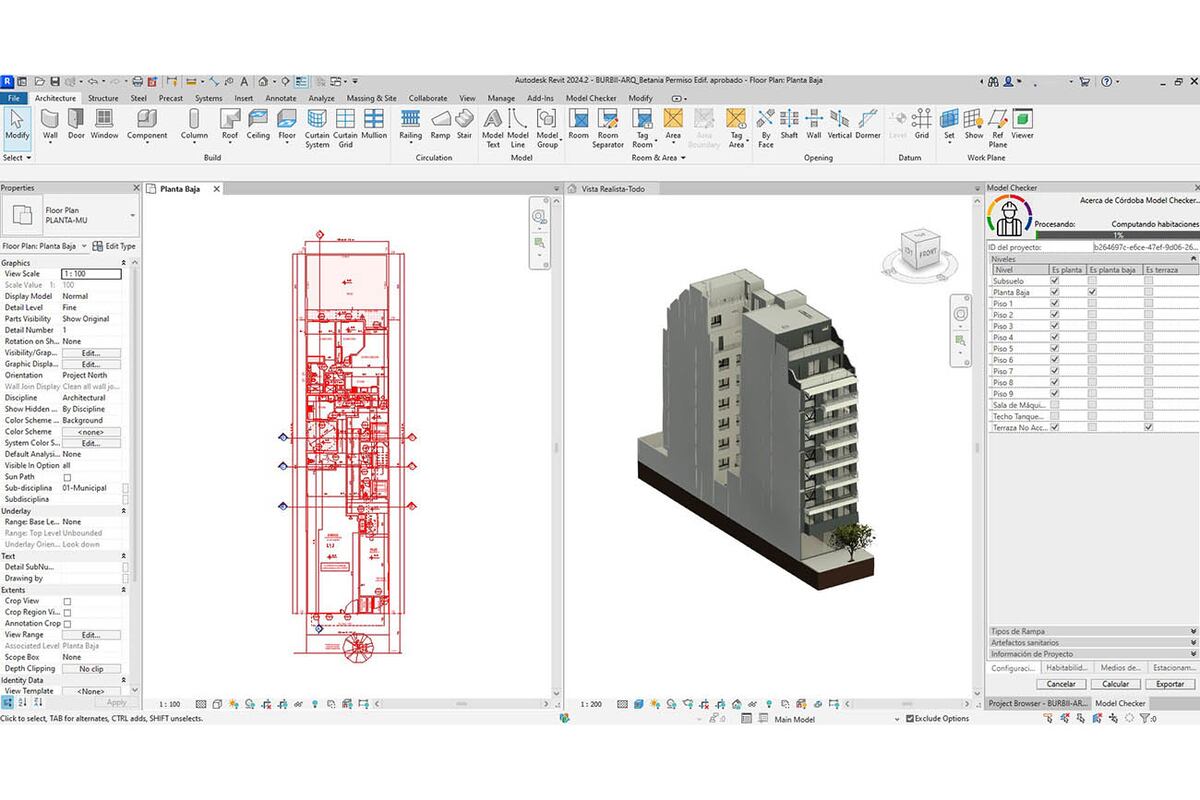
Task: Click the Model Line tool
Action: [x=518, y=128]
